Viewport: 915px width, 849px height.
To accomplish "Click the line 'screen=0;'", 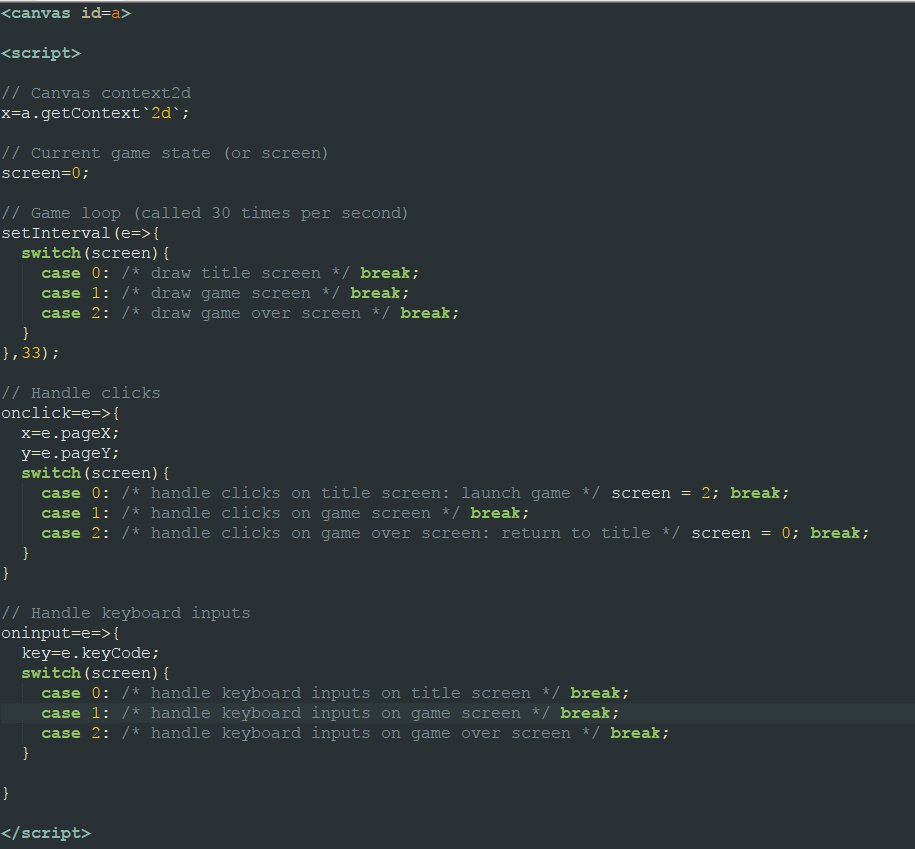I will coord(45,173).
